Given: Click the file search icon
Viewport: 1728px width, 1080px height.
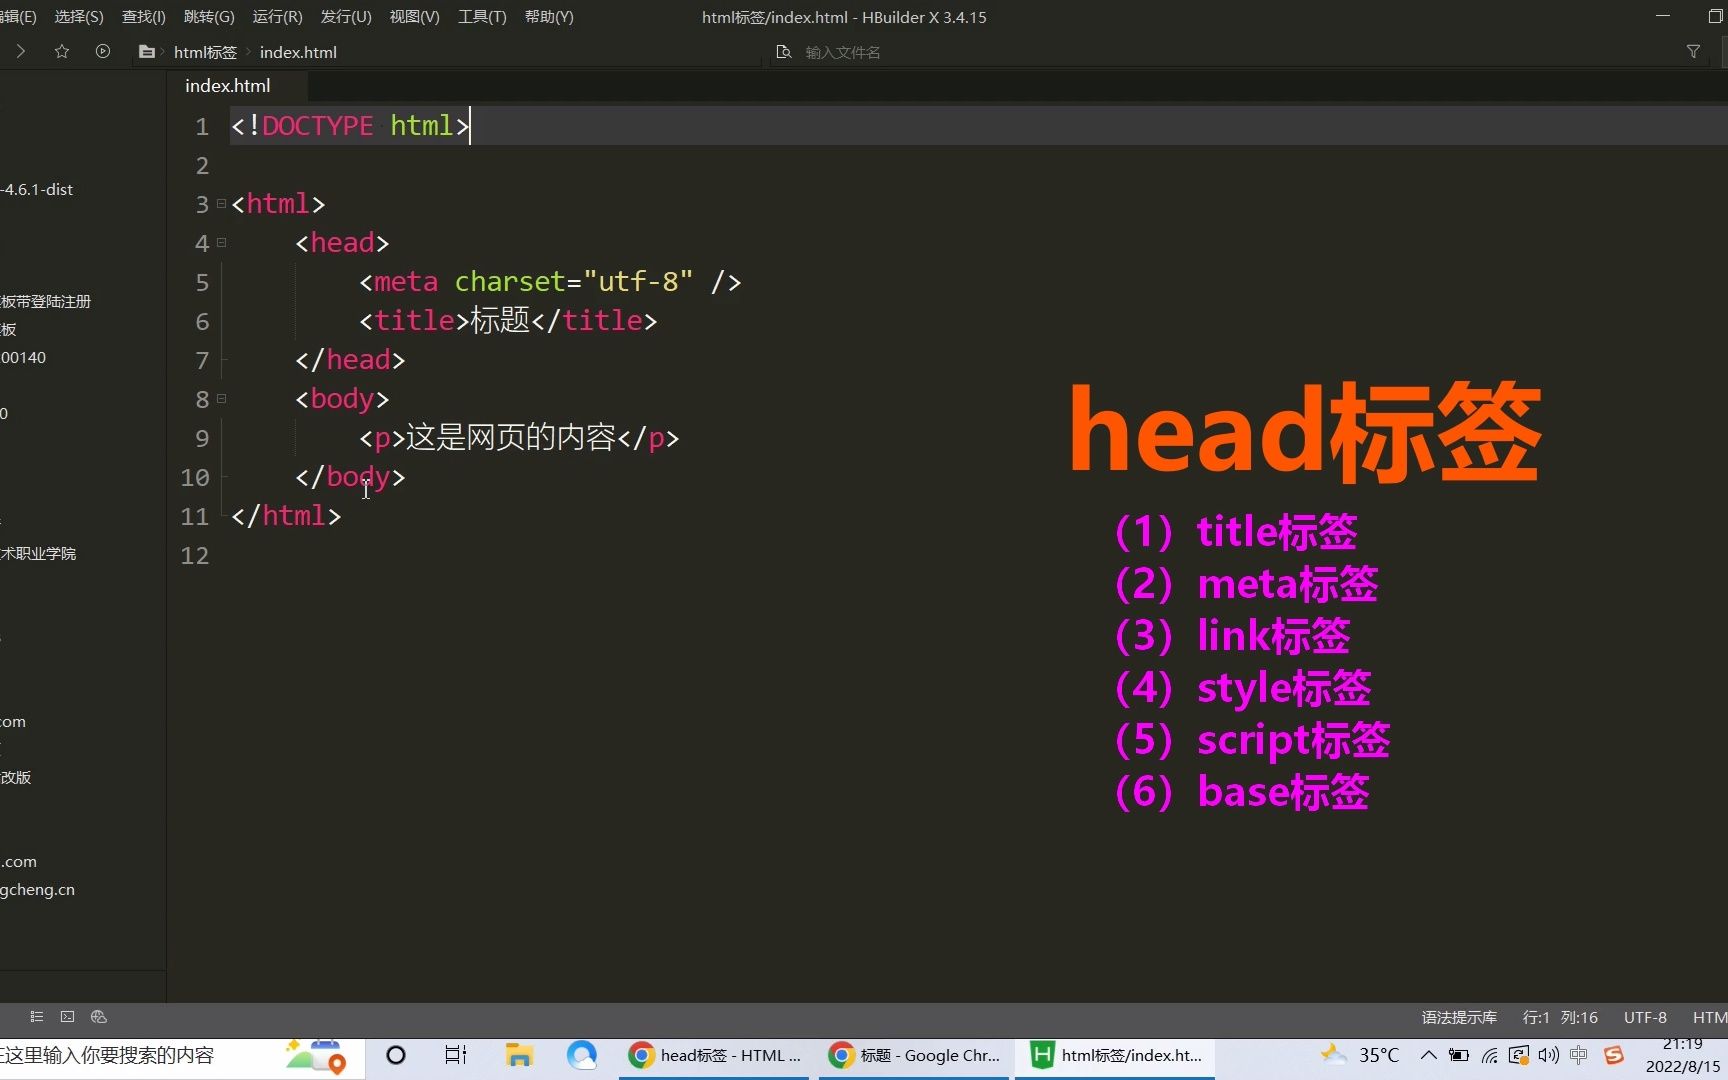Looking at the screenshot, I should [x=784, y=52].
